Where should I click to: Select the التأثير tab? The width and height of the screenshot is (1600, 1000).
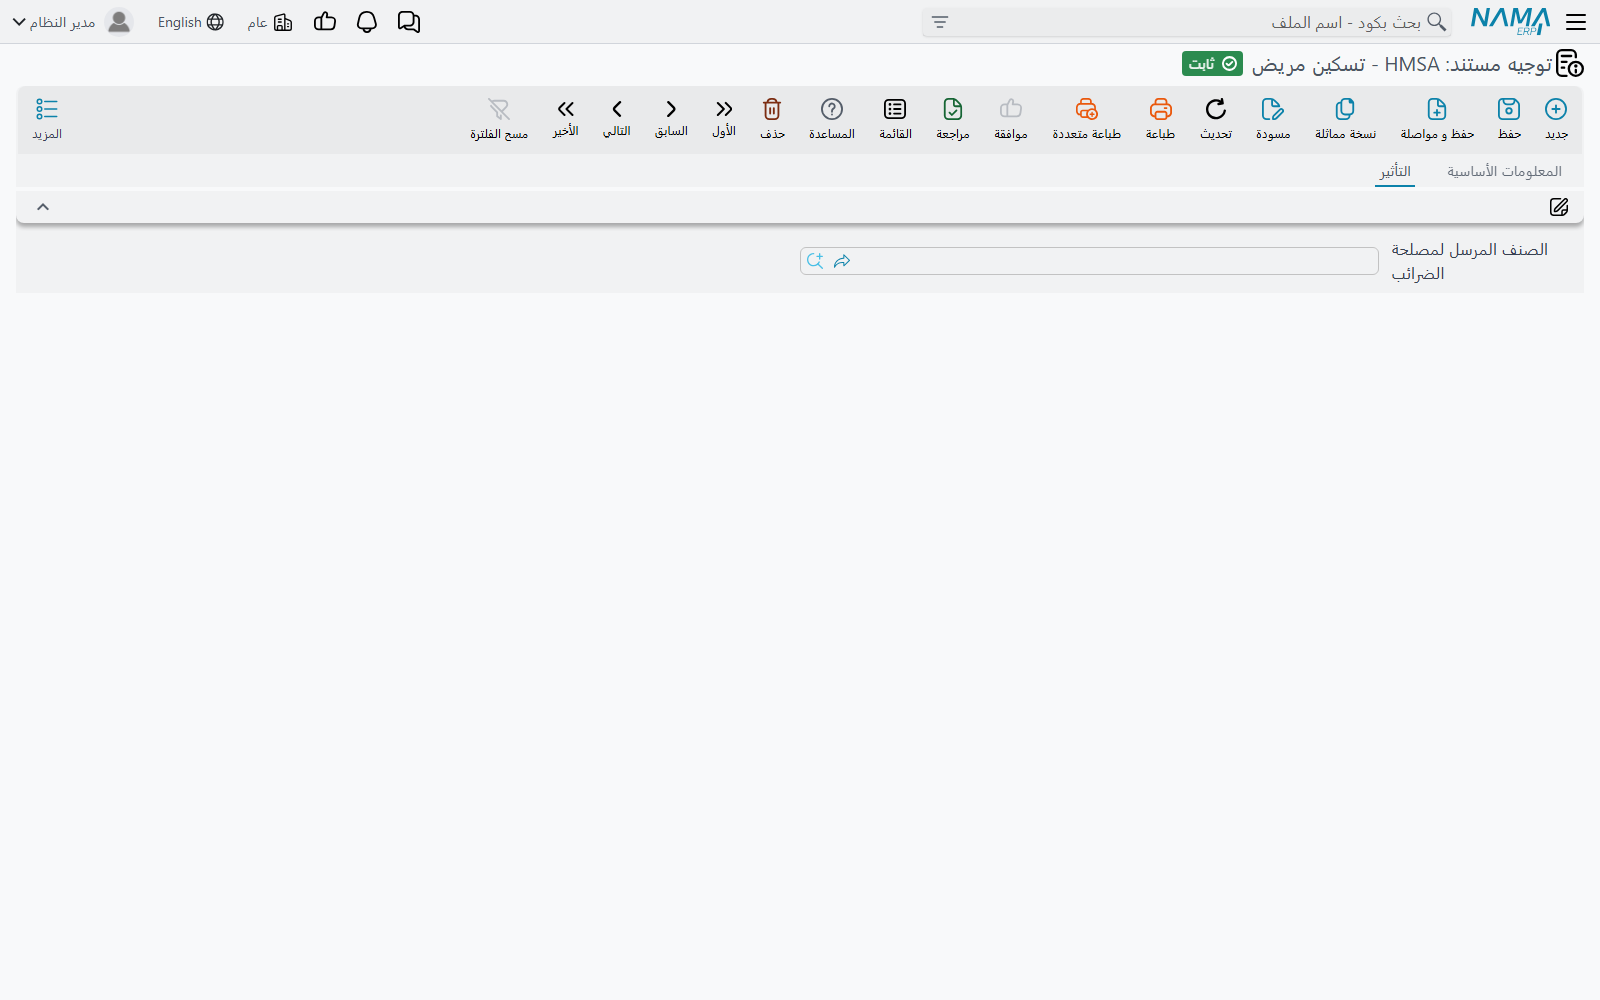tap(1395, 171)
